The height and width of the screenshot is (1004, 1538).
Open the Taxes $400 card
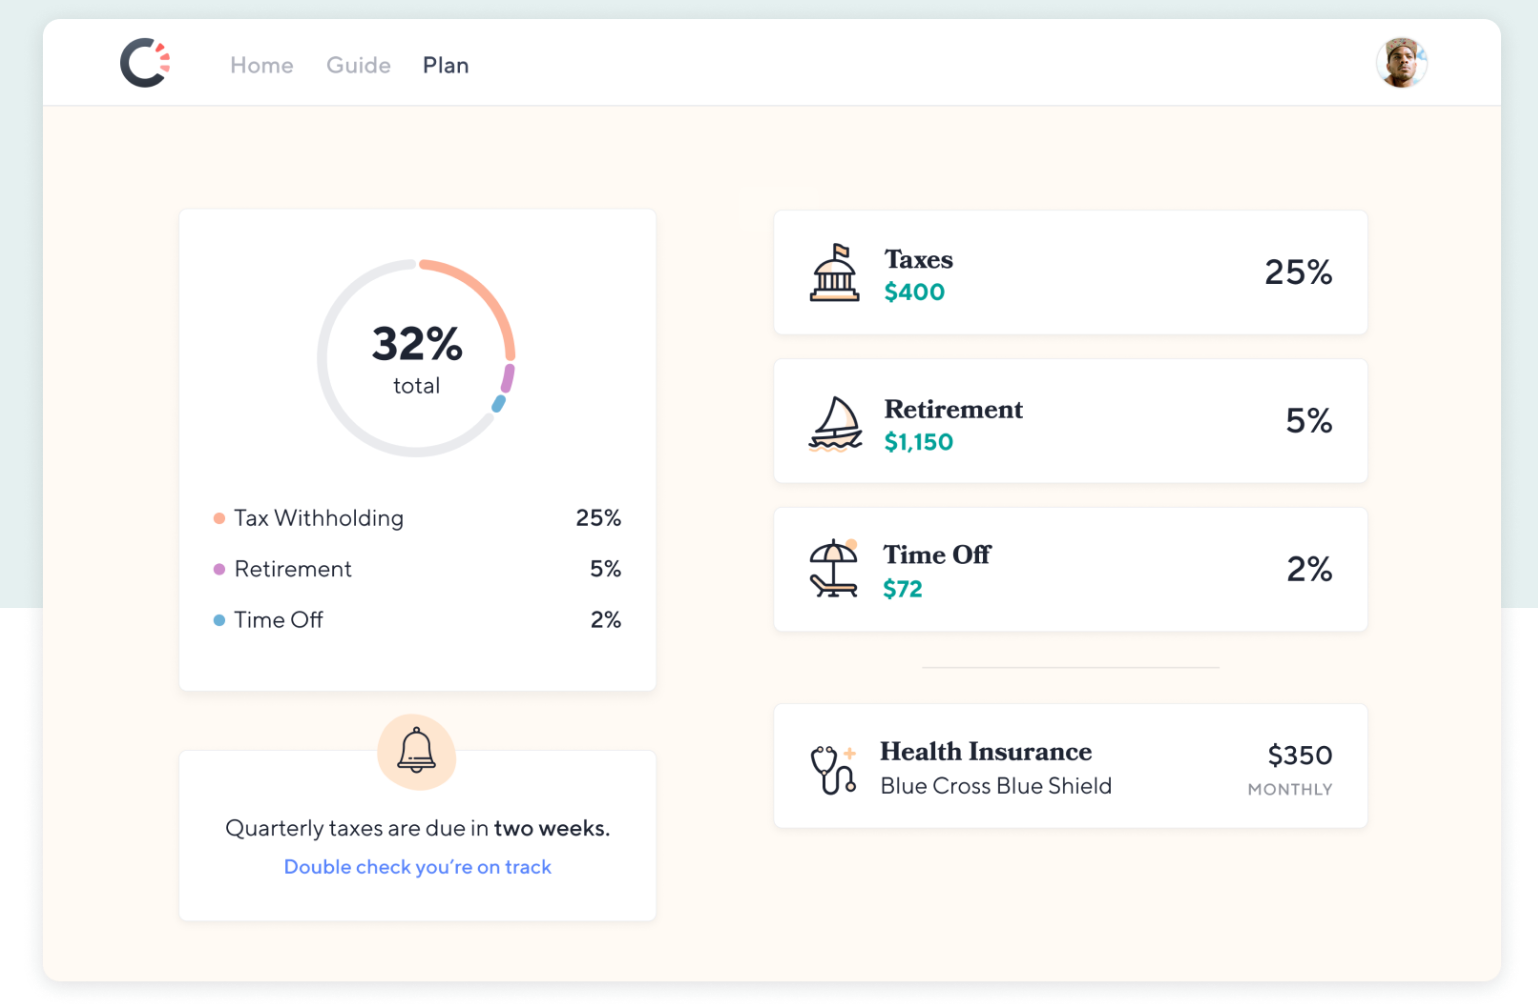point(1070,272)
